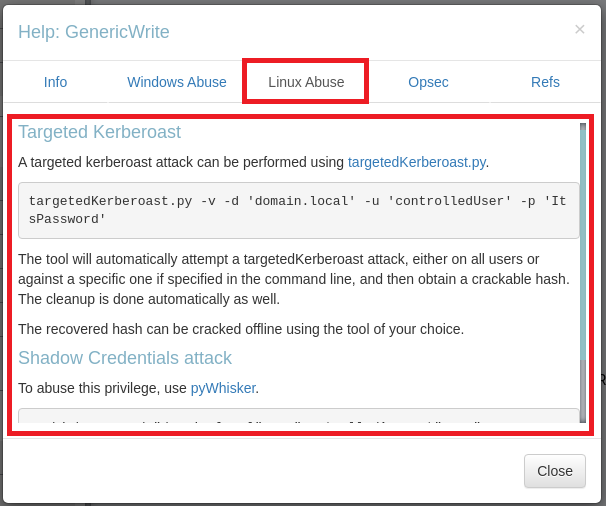Image resolution: width=606 pixels, height=506 pixels.
Task: Click inside the targetedKerberoast.py command code block
Action: pyautogui.click(x=298, y=209)
